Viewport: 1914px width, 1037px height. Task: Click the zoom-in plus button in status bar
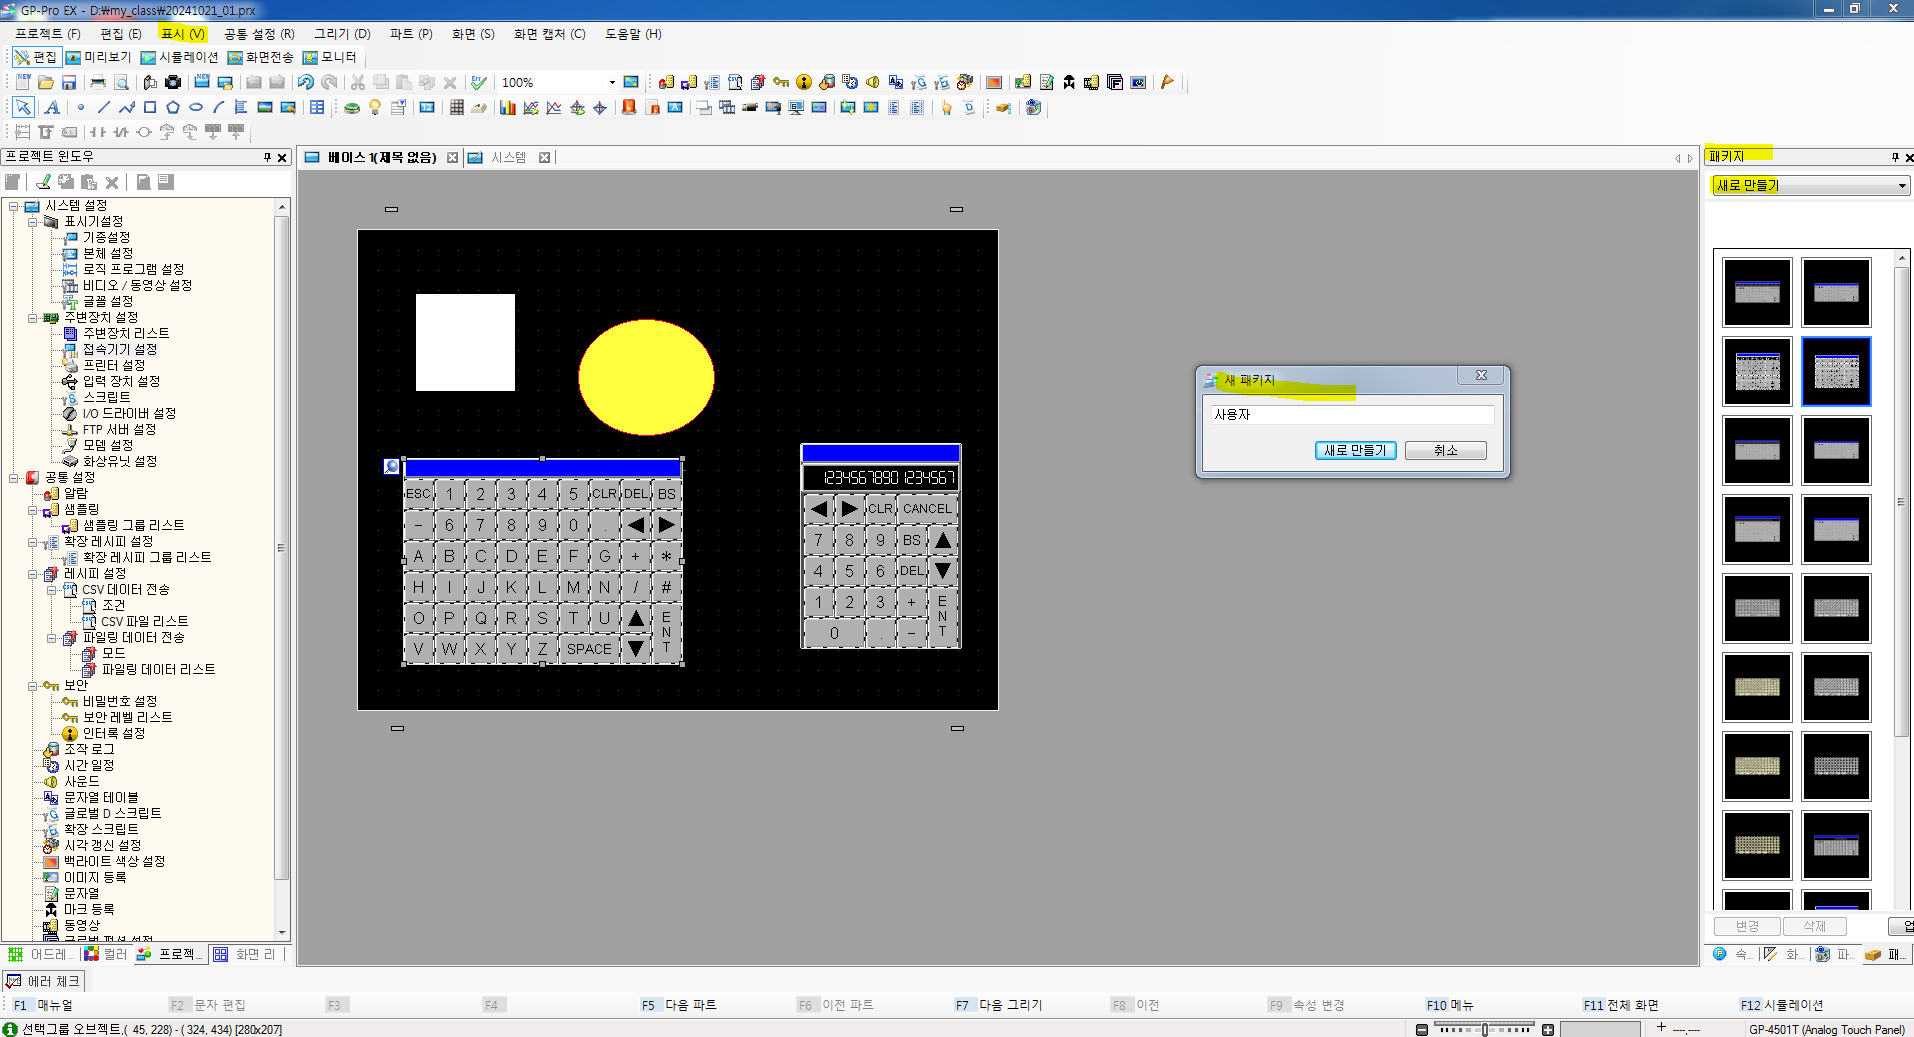click(x=1548, y=1029)
